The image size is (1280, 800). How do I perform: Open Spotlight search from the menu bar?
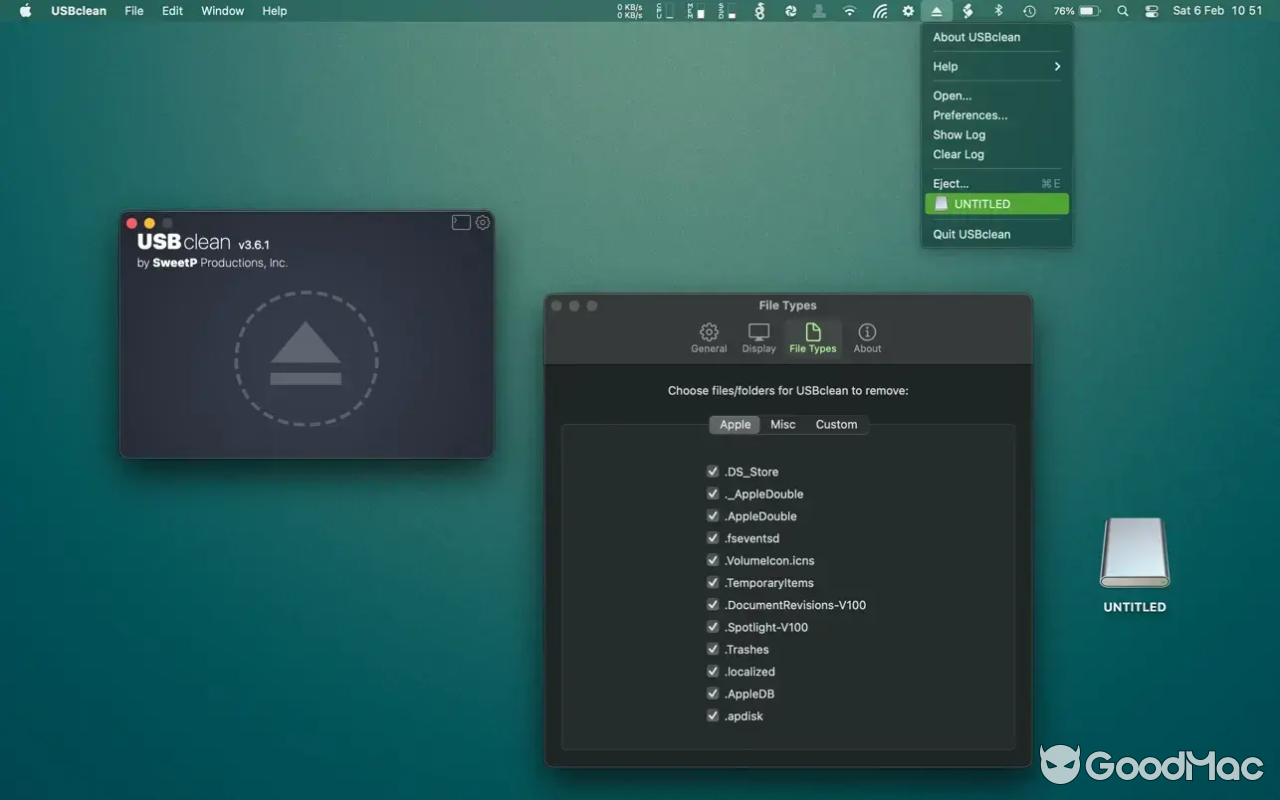[x=1123, y=10]
